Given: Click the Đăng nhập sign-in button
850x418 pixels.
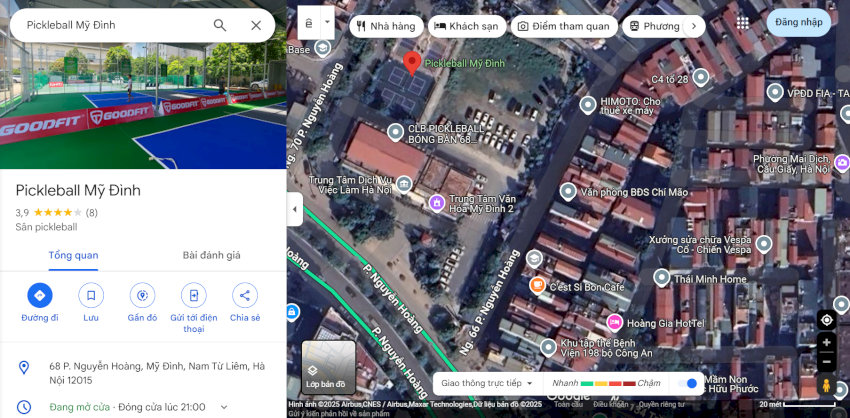Looking at the screenshot, I should (798, 23).
